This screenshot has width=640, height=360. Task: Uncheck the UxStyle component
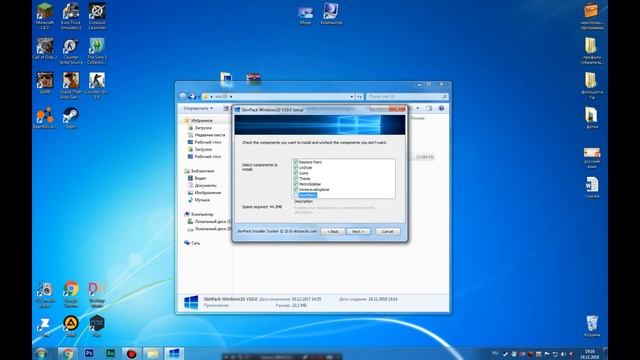(296, 167)
